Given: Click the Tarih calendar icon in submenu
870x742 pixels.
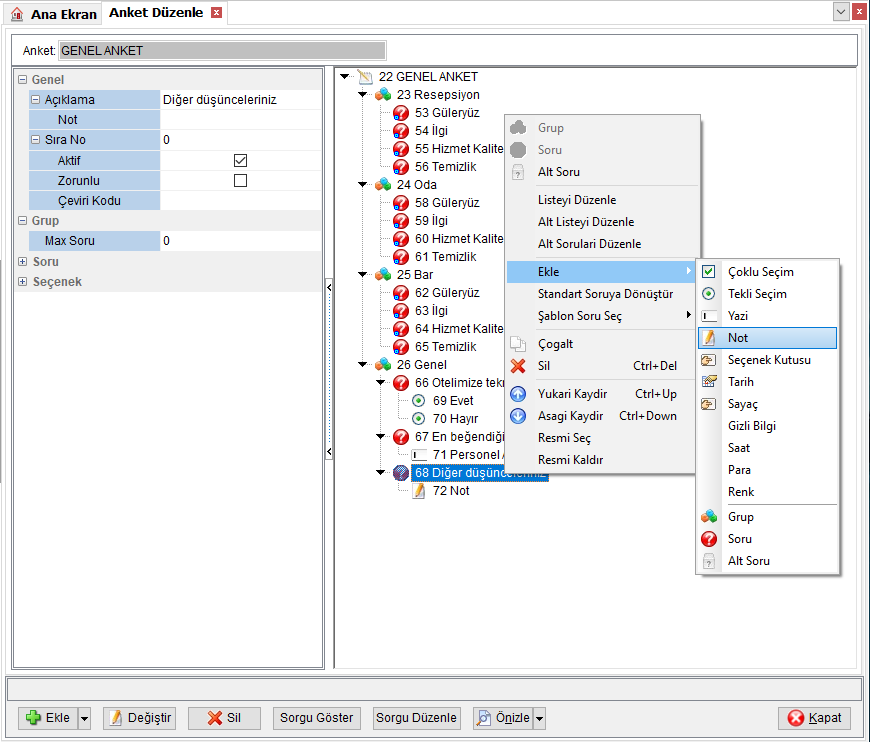Looking at the screenshot, I should (709, 382).
